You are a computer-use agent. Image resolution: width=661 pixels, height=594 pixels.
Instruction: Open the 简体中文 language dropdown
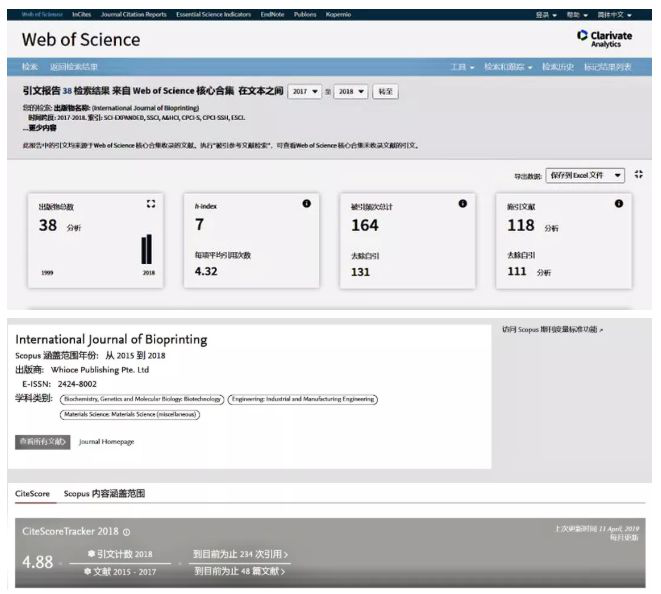pos(614,15)
